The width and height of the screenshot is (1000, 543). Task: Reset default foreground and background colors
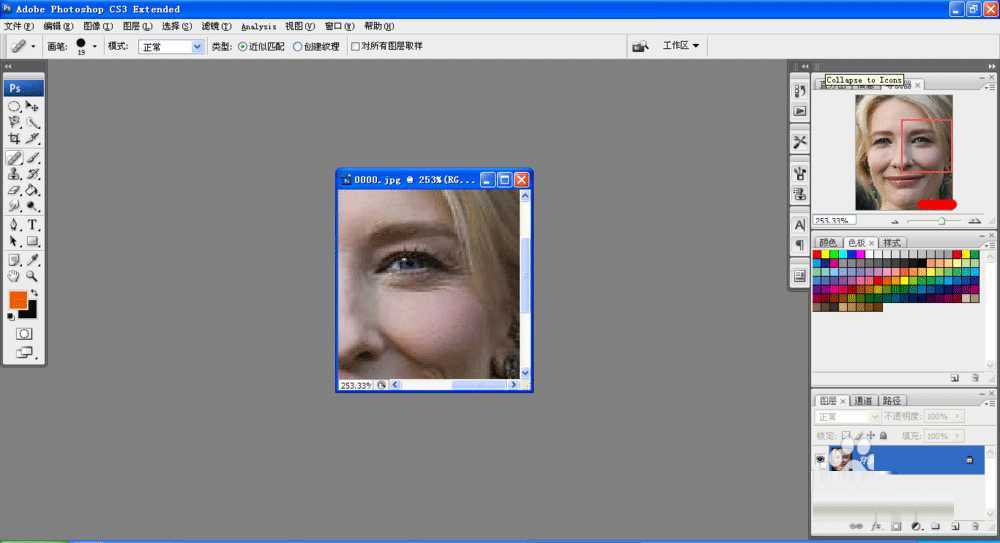11,316
